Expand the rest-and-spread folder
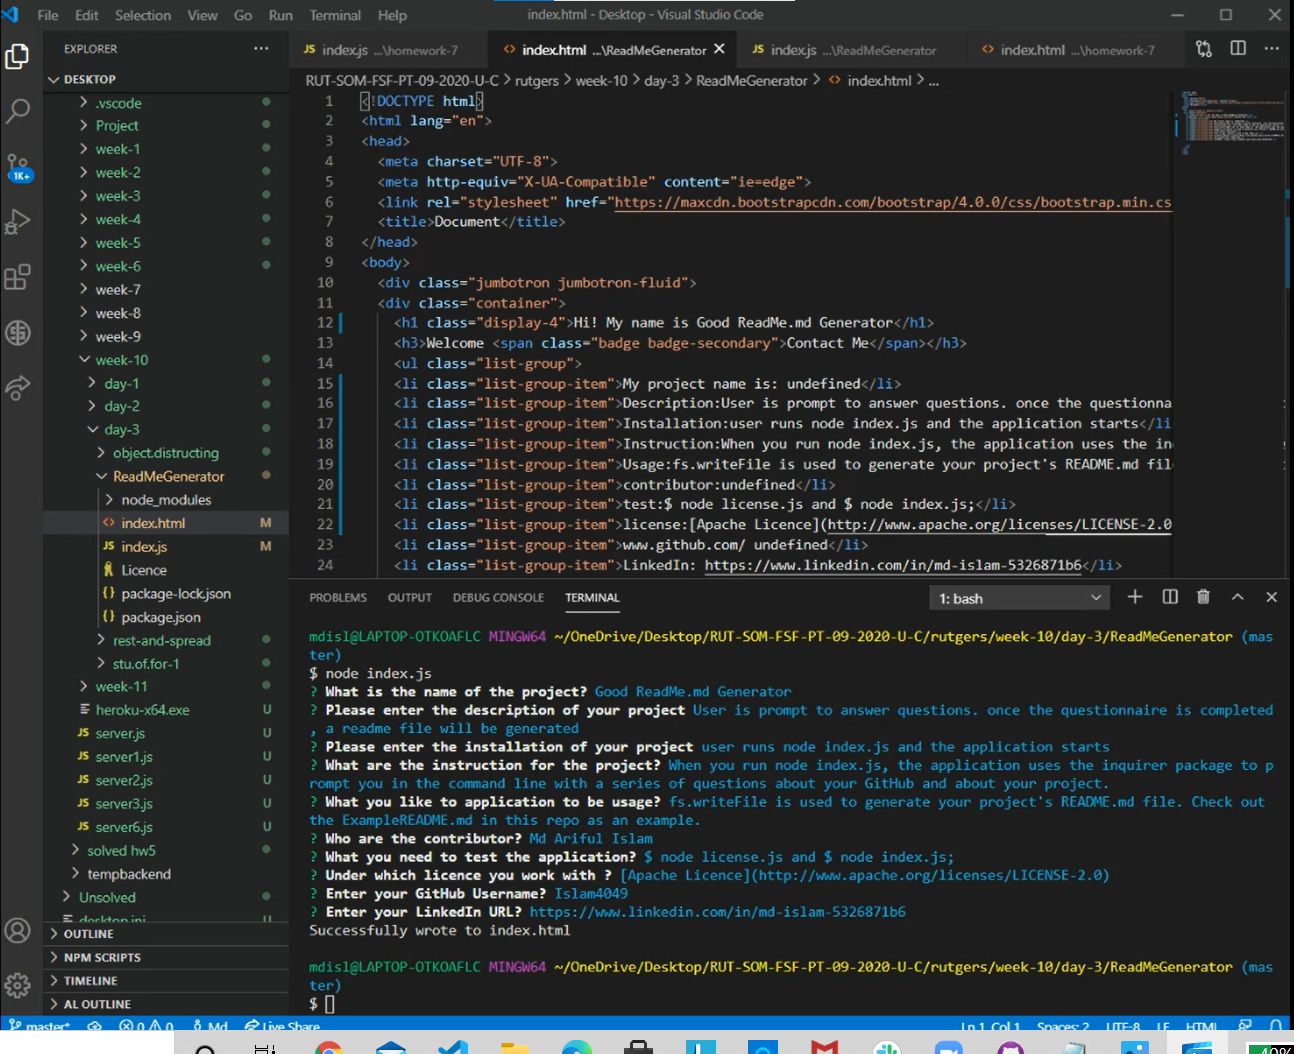This screenshot has height=1054, width=1294. (161, 640)
